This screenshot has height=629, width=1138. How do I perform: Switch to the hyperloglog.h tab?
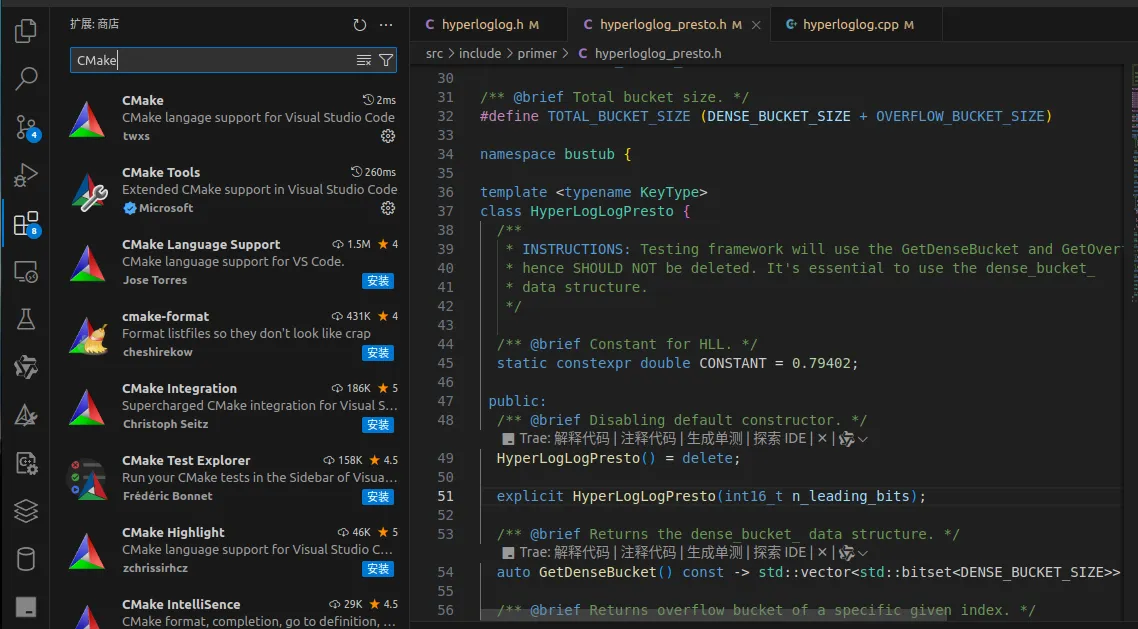tap(482, 25)
